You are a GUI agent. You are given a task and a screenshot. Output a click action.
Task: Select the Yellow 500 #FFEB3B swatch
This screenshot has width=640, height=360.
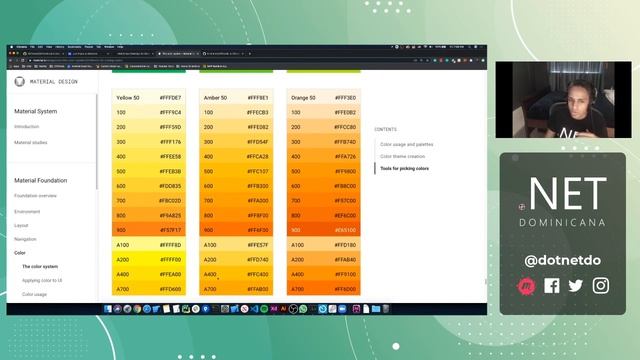(149, 171)
